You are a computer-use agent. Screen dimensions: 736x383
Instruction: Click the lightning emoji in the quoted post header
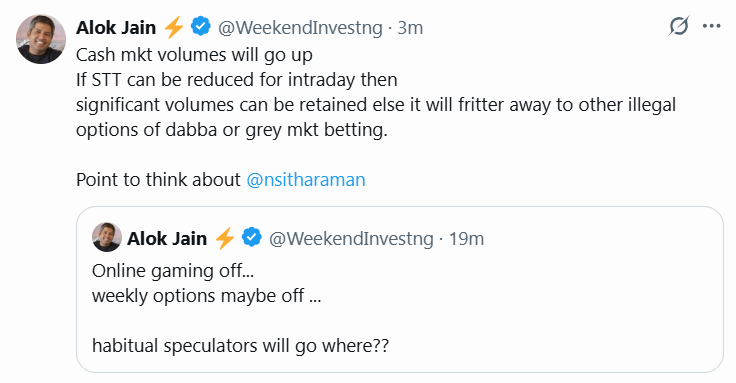(225, 238)
